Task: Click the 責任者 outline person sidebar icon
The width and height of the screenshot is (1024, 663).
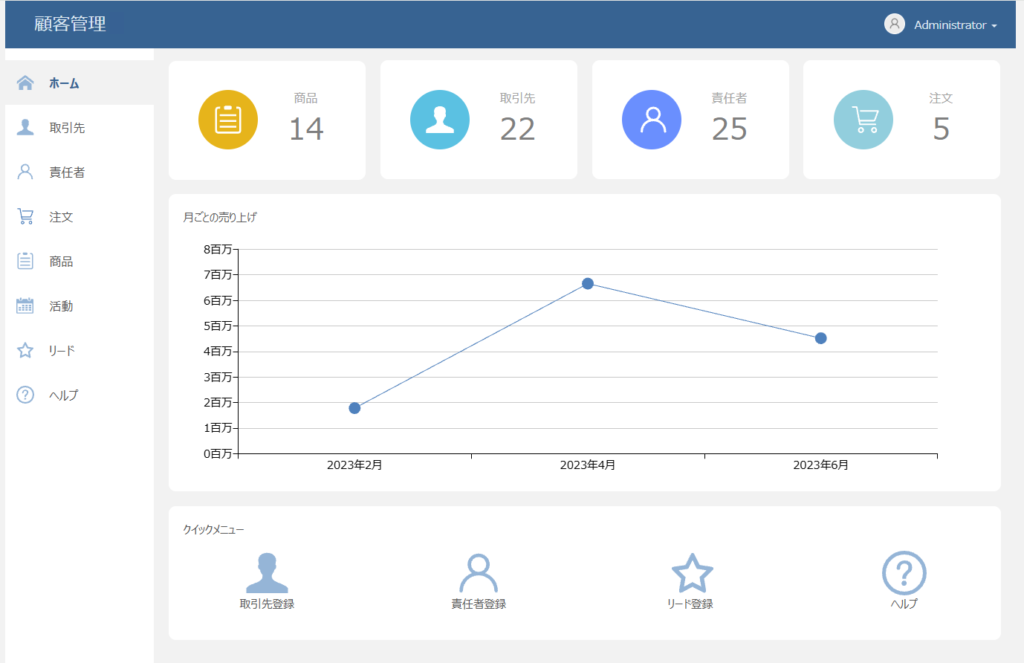Action: (25, 172)
